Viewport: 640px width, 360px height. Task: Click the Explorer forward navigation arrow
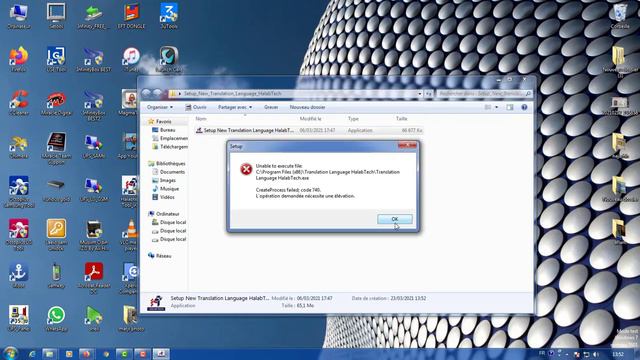point(157,93)
